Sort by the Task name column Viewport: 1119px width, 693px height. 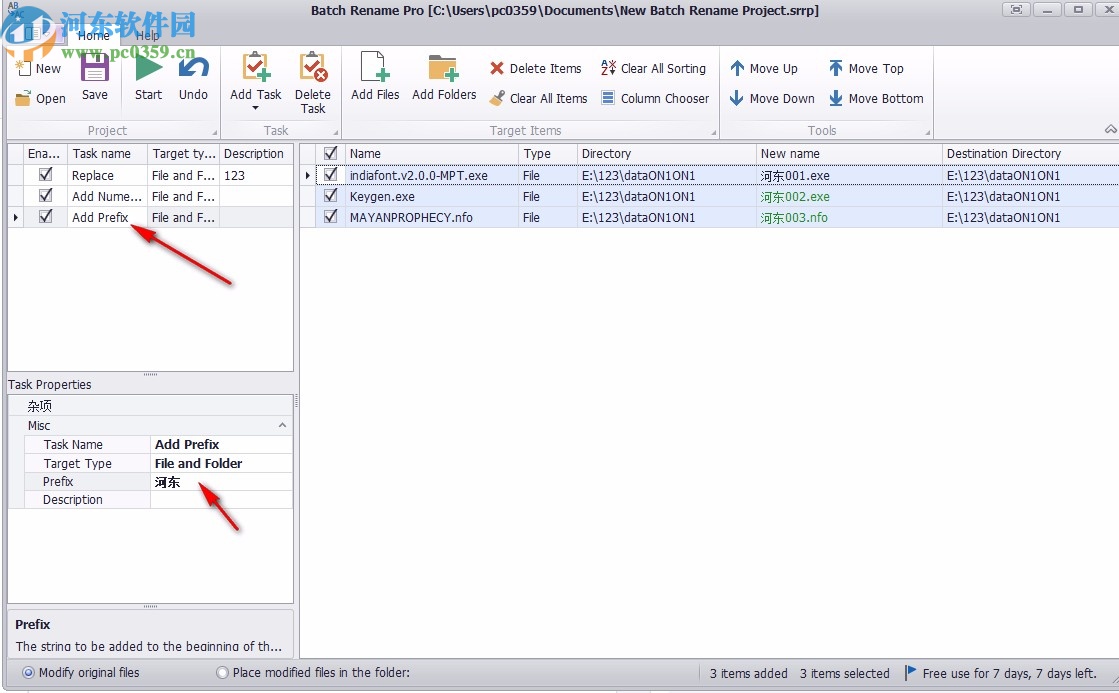click(108, 153)
